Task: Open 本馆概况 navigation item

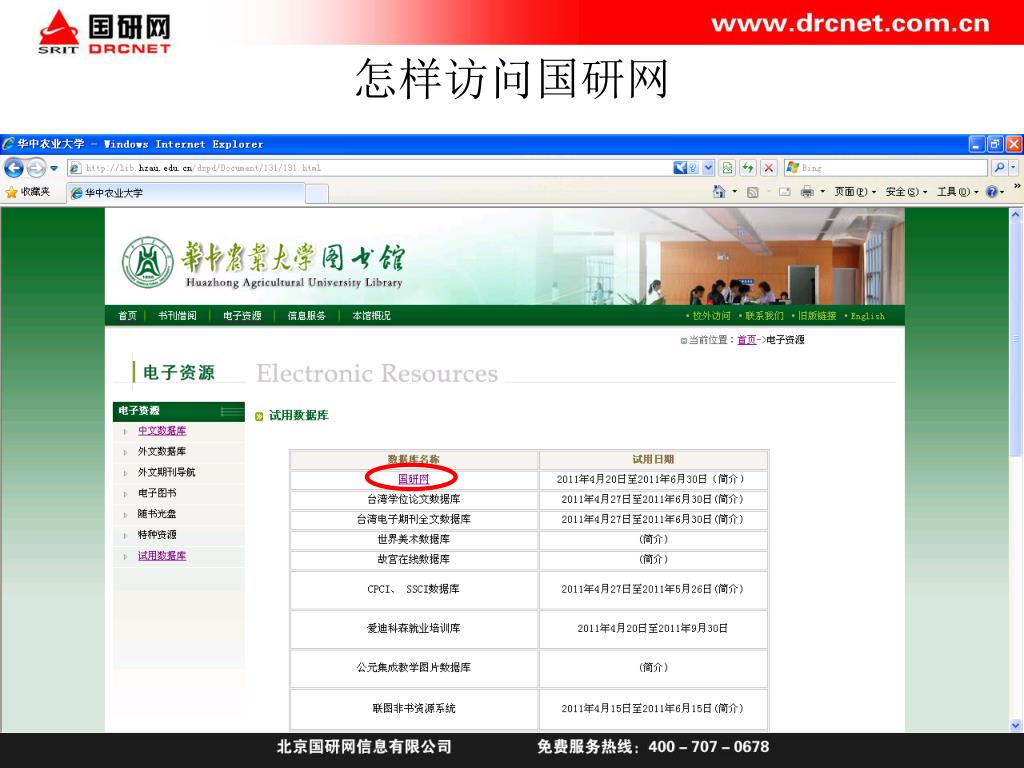Action: [372, 316]
